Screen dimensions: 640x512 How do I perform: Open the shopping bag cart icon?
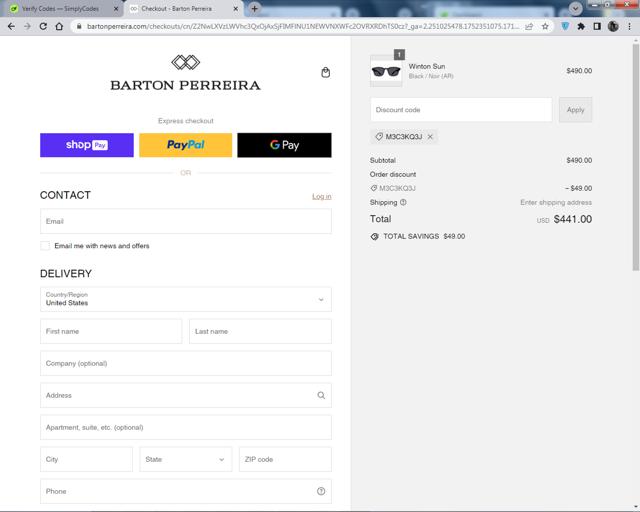pos(325,73)
